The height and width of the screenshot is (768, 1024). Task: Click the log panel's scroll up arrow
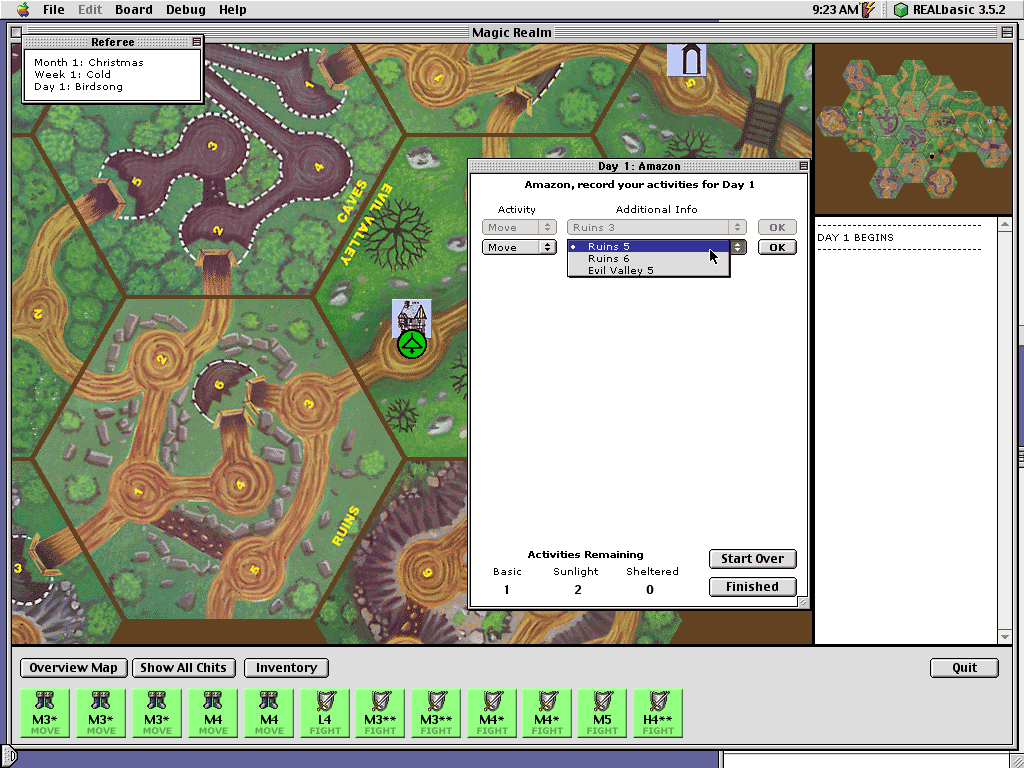point(1004,224)
